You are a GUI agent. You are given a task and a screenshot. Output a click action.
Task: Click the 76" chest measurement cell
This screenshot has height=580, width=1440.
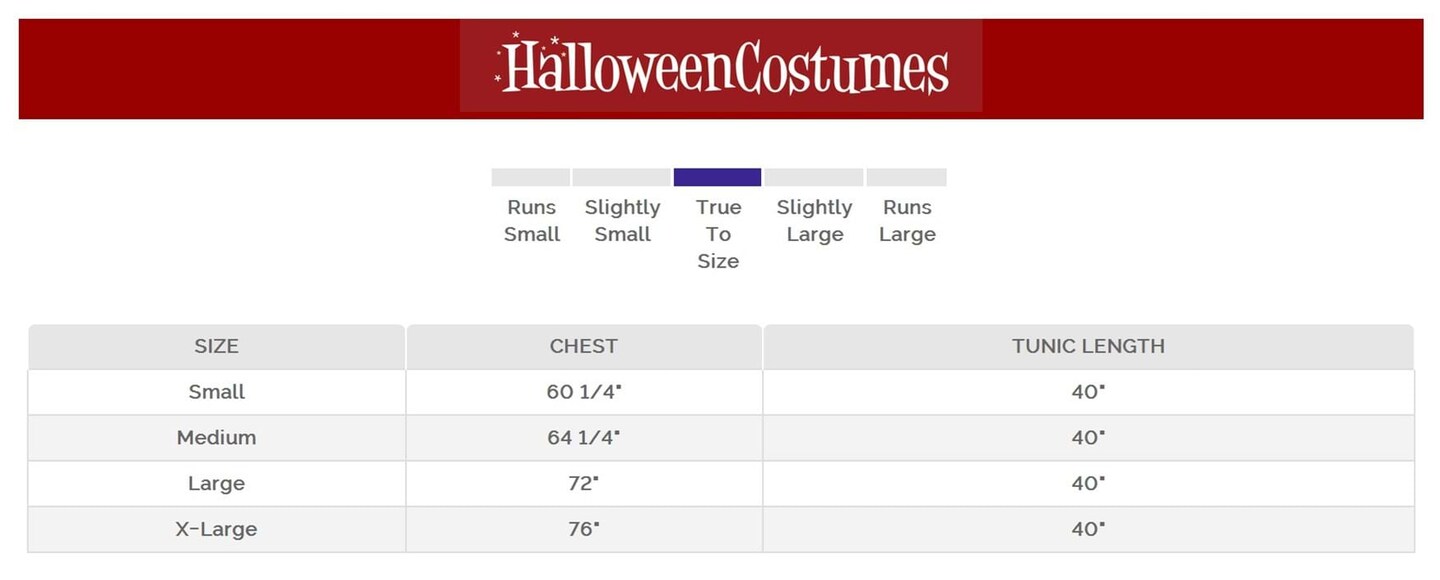point(584,530)
